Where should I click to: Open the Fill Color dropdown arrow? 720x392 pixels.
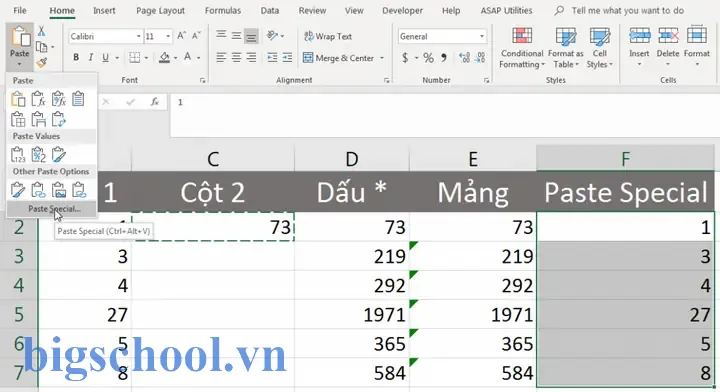pos(175,58)
